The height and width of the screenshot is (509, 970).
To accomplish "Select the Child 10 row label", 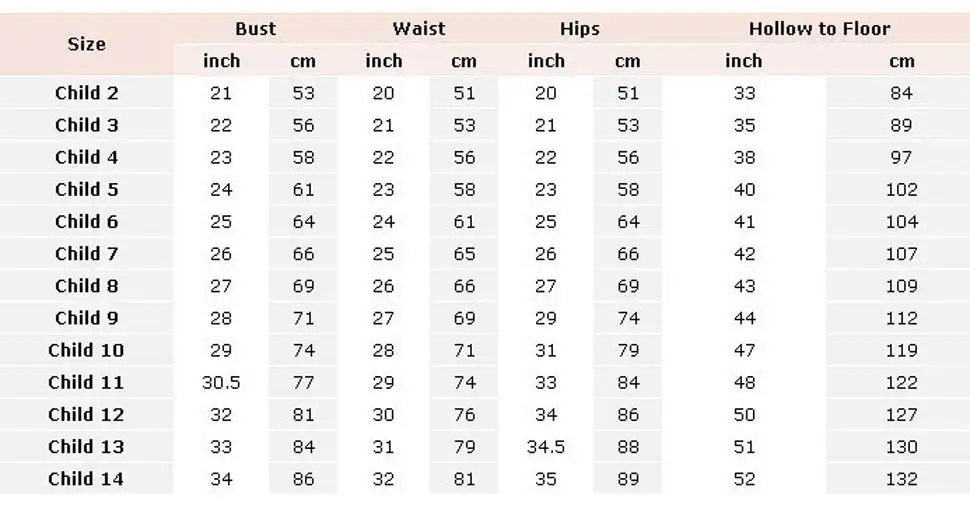I will [x=87, y=351].
